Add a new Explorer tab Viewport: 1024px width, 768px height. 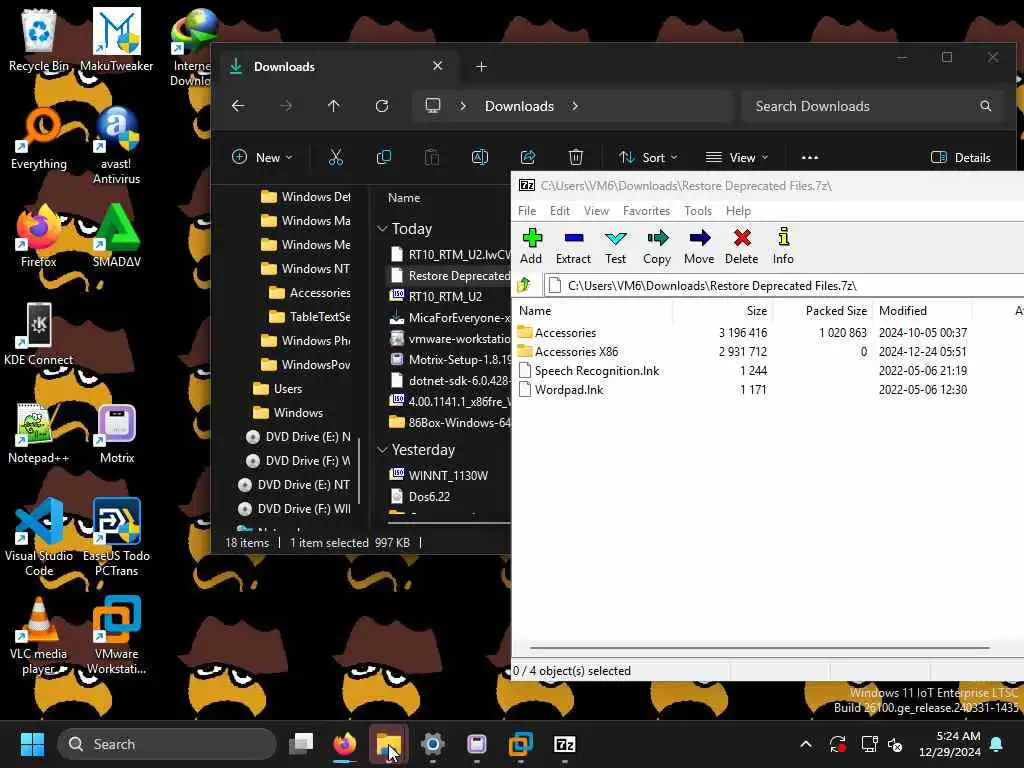481,67
